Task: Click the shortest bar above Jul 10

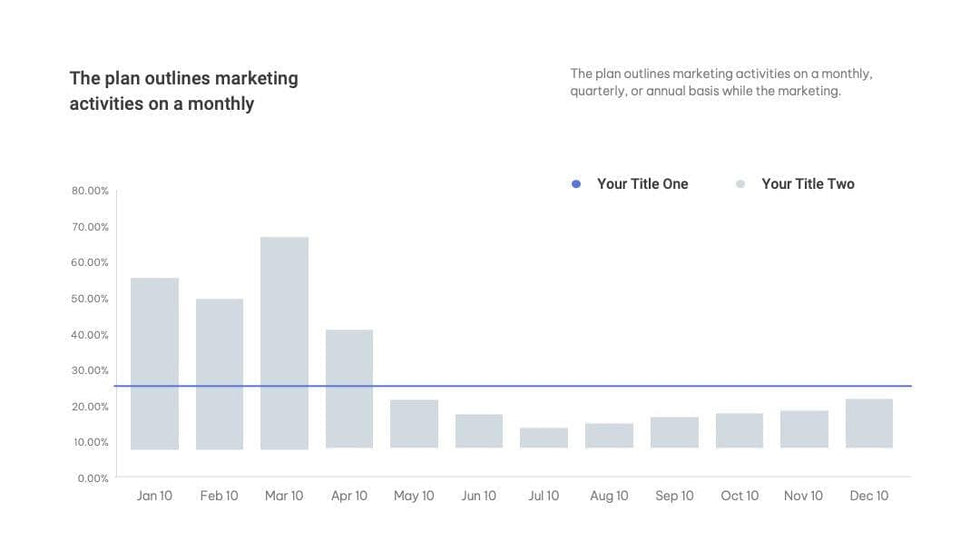Action: pos(544,437)
